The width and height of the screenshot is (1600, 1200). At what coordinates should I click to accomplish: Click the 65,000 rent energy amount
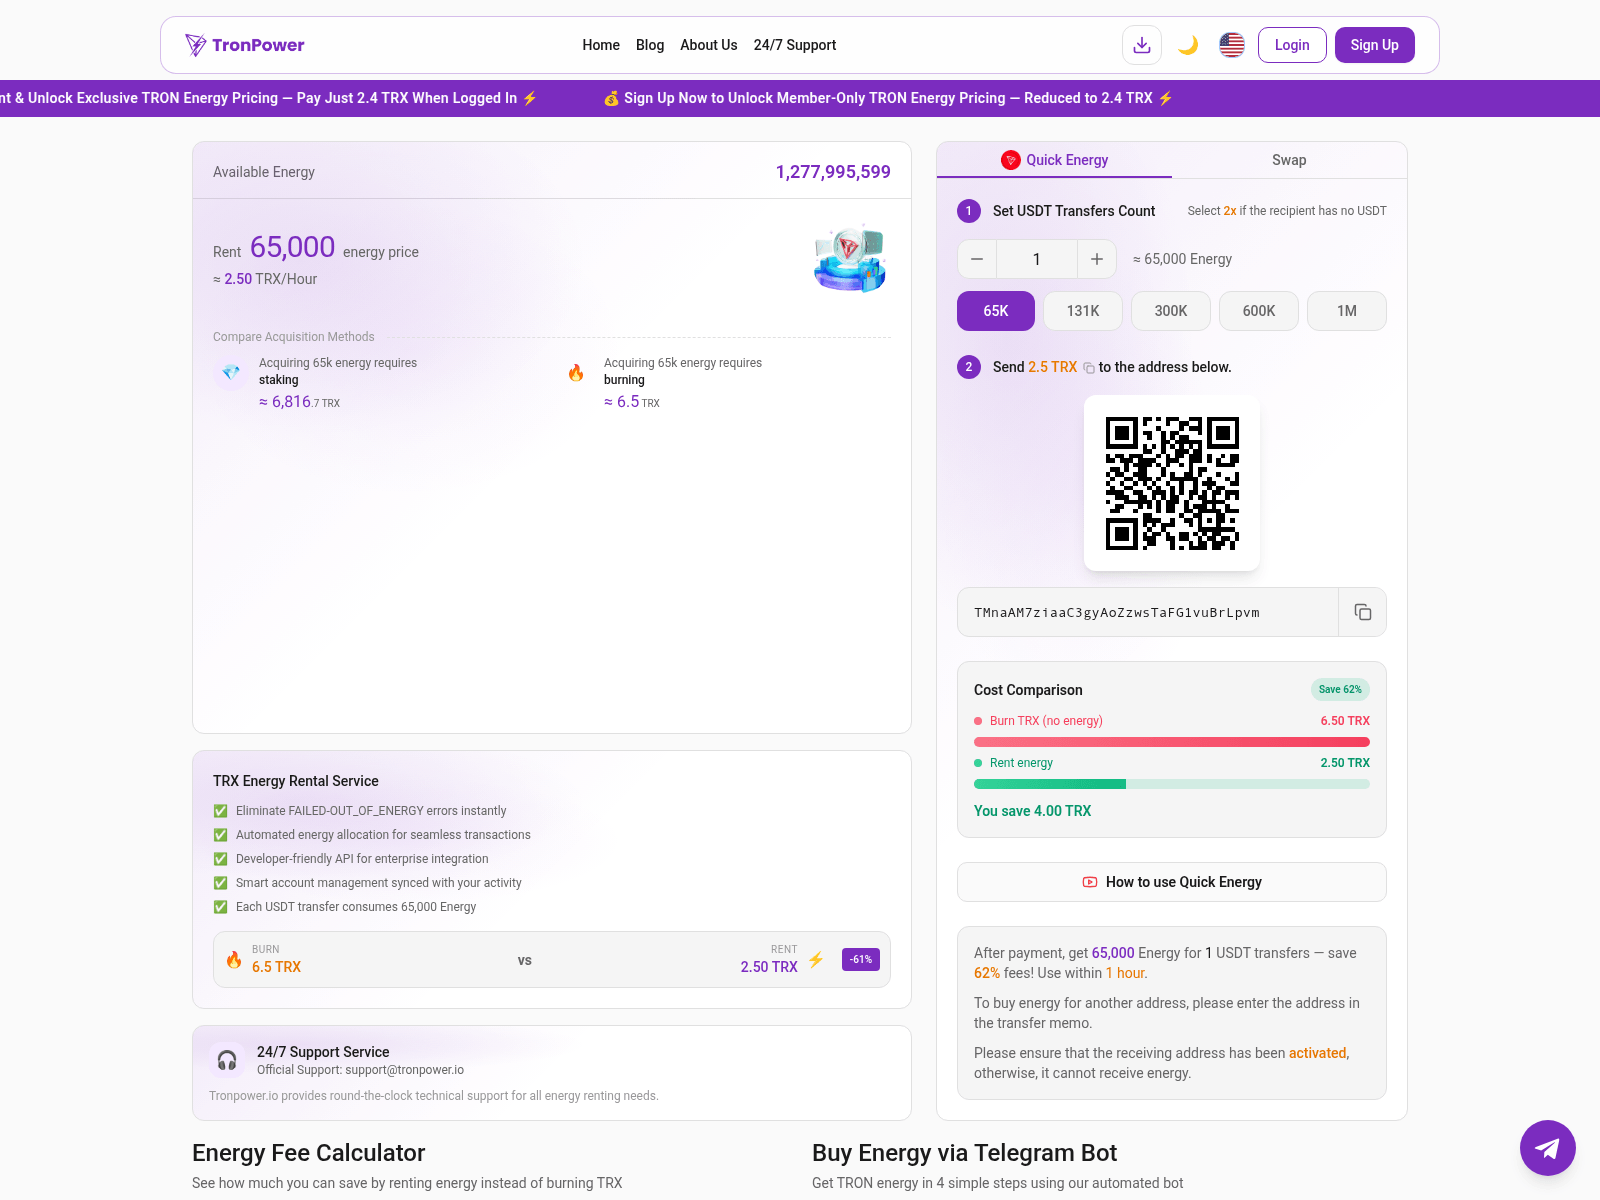292,247
